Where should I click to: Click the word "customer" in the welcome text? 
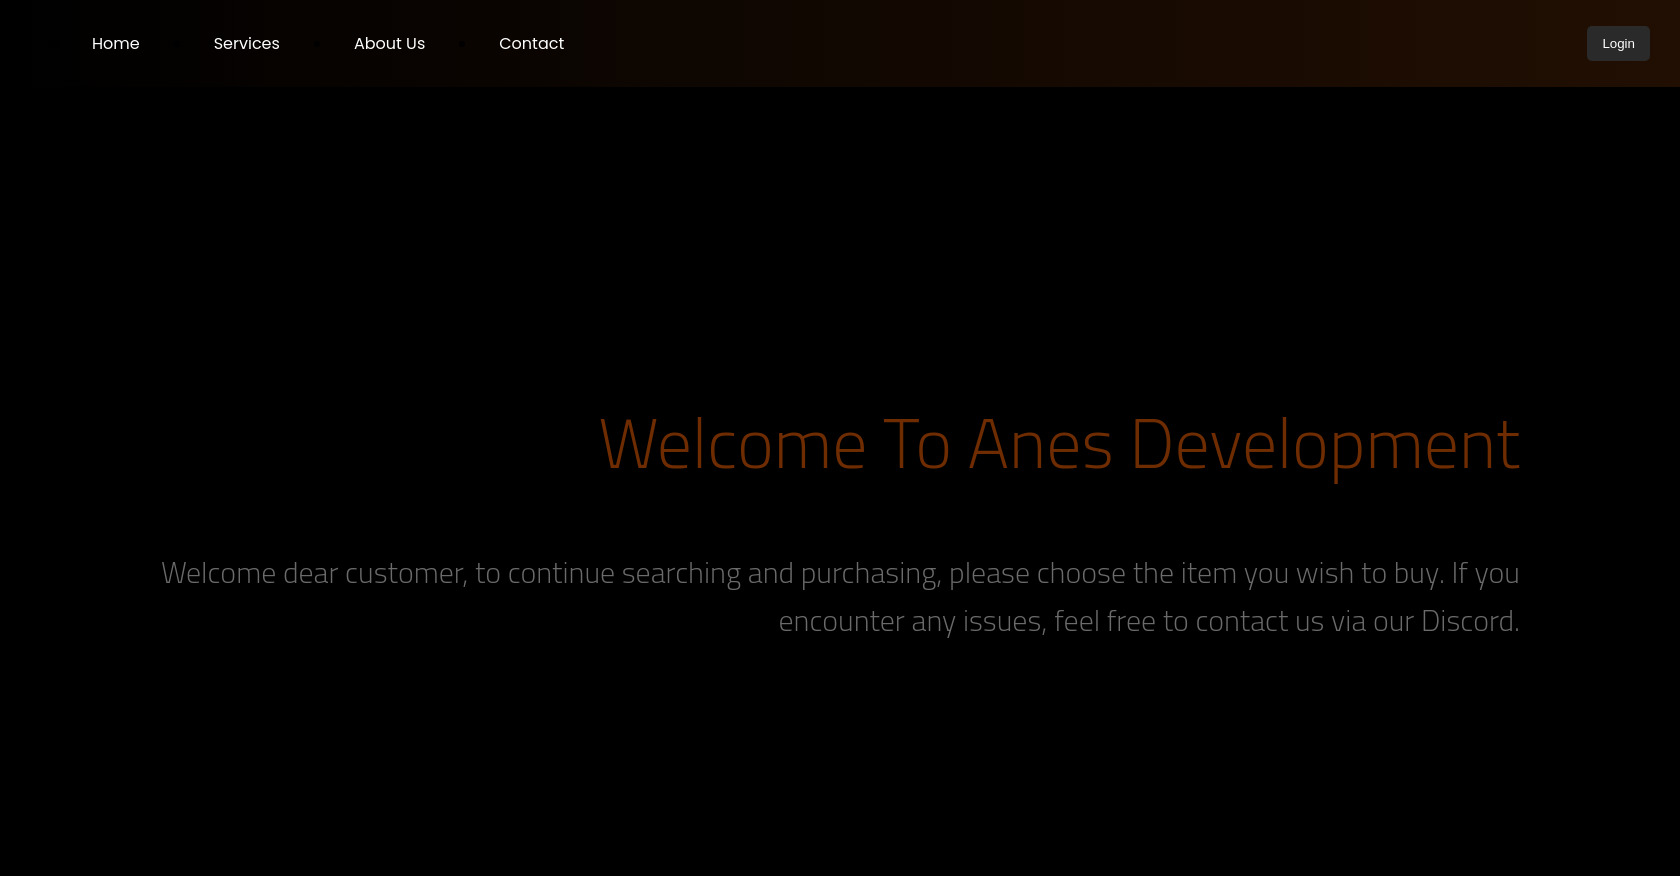[405, 574]
